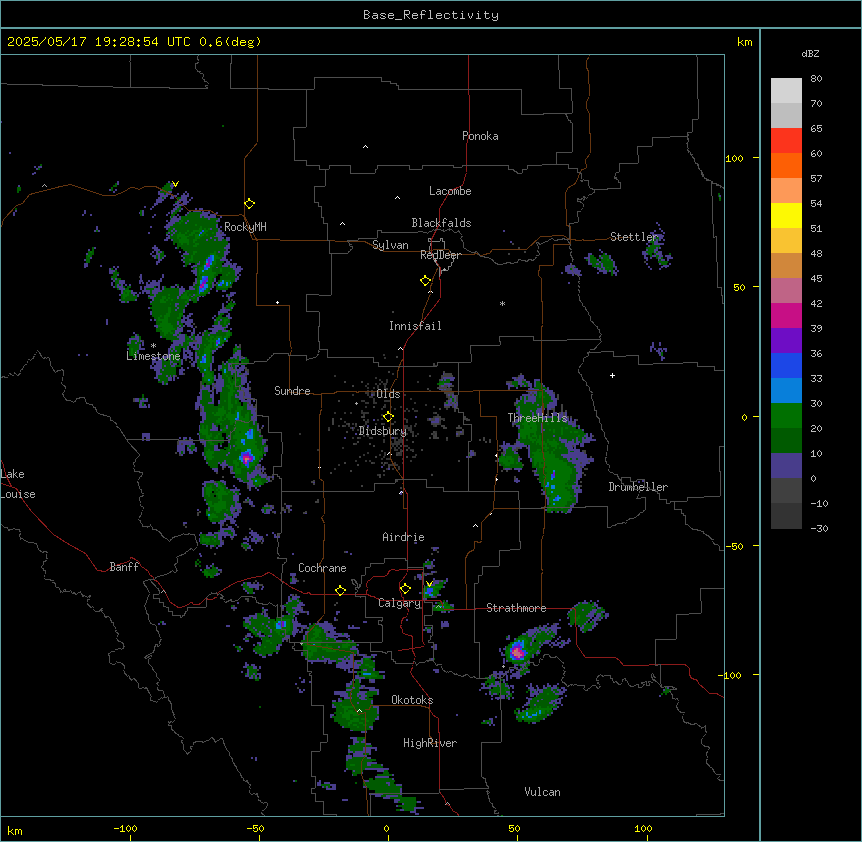Select the RedDeer city label
Screen dimensions: 862x842
click(x=440, y=255)
